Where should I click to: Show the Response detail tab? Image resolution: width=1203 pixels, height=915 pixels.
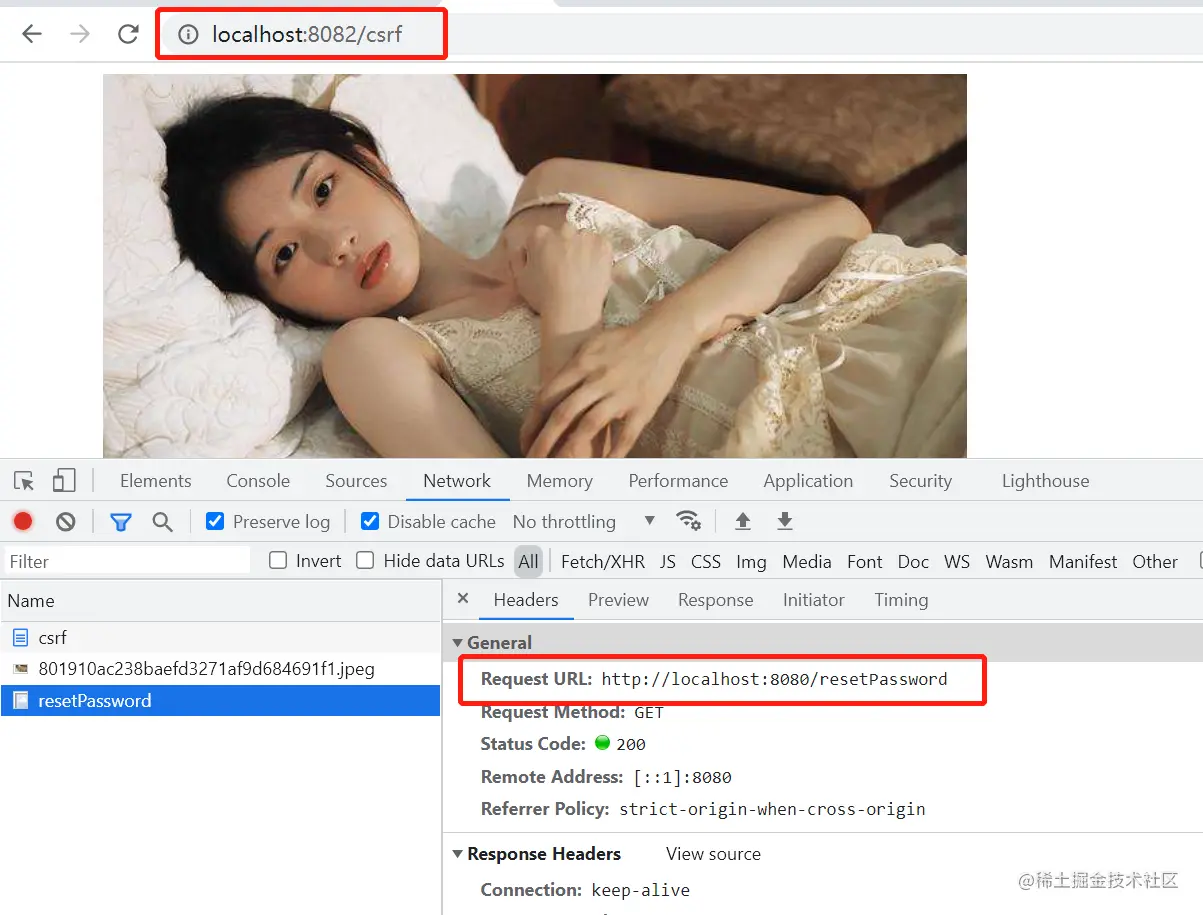[x=715, y=600]
